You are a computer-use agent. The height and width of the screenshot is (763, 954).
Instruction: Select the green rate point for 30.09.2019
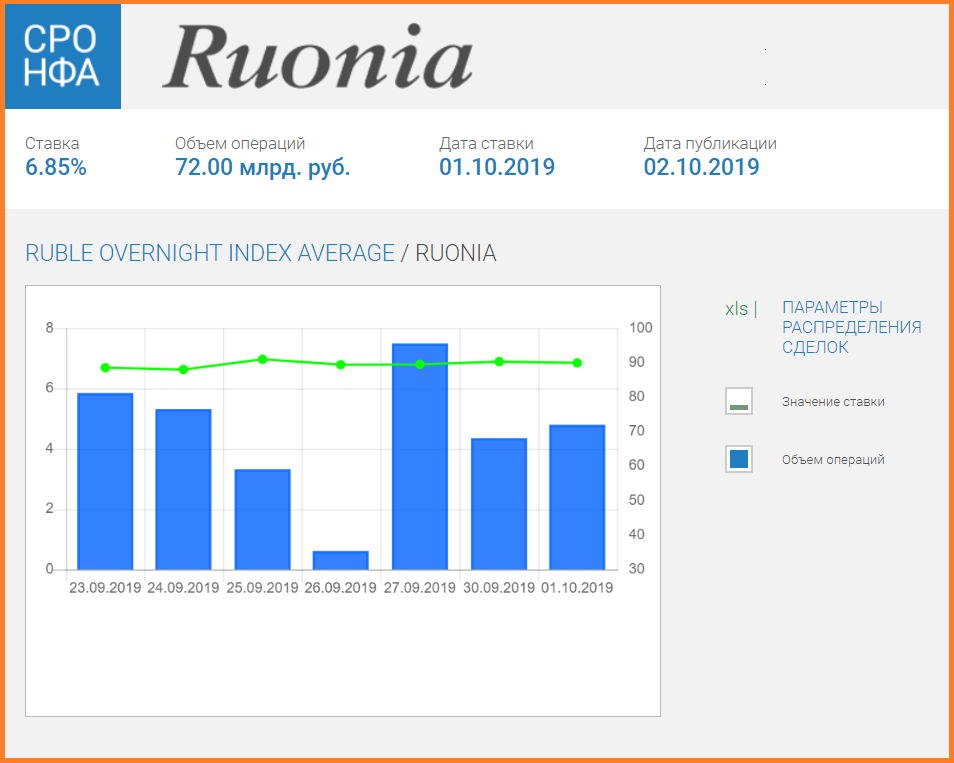[x=499, y=362]
